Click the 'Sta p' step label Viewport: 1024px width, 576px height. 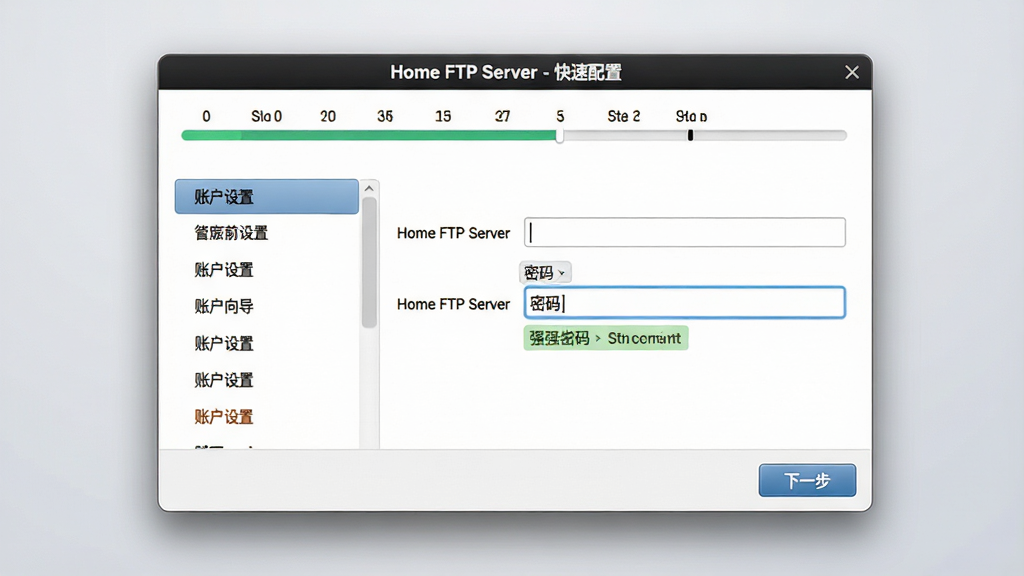coord(691,116)
